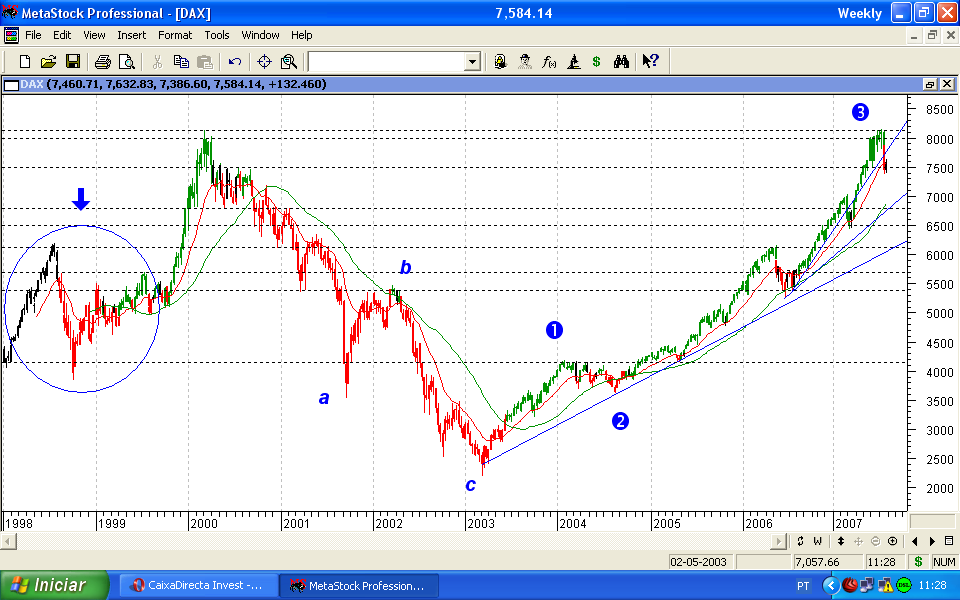Click the network warning tray icon
The image size is (960, 600).
pos(887,585)
